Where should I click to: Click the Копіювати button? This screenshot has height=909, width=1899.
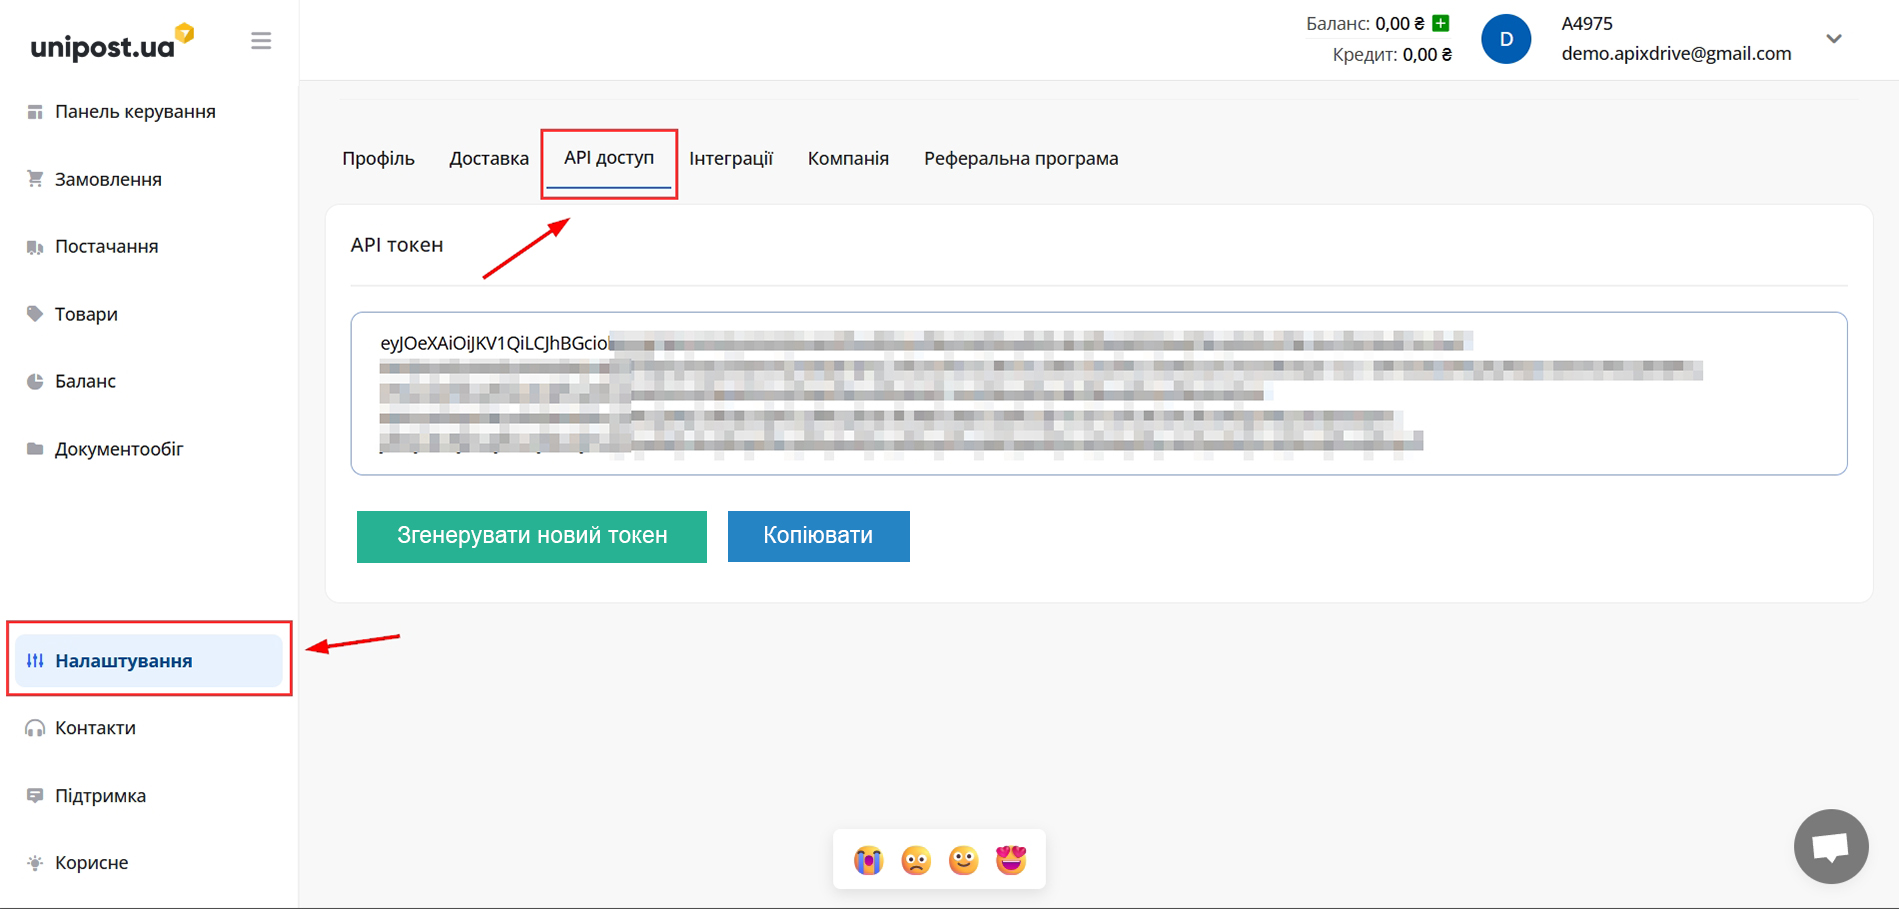tap(818, 536)
